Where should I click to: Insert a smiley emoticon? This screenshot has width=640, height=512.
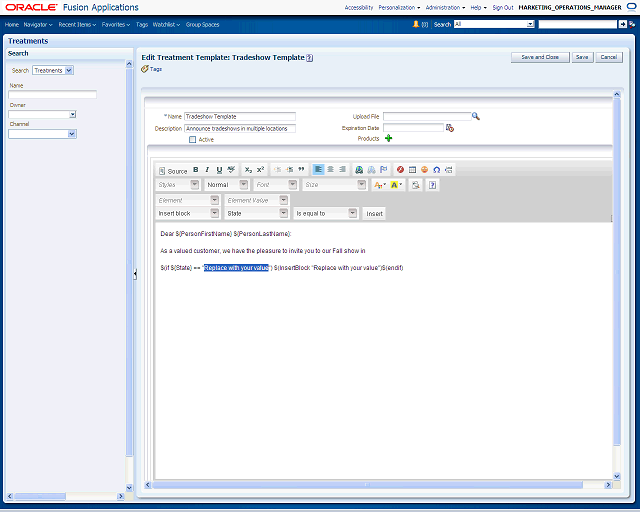pos(424,170)
